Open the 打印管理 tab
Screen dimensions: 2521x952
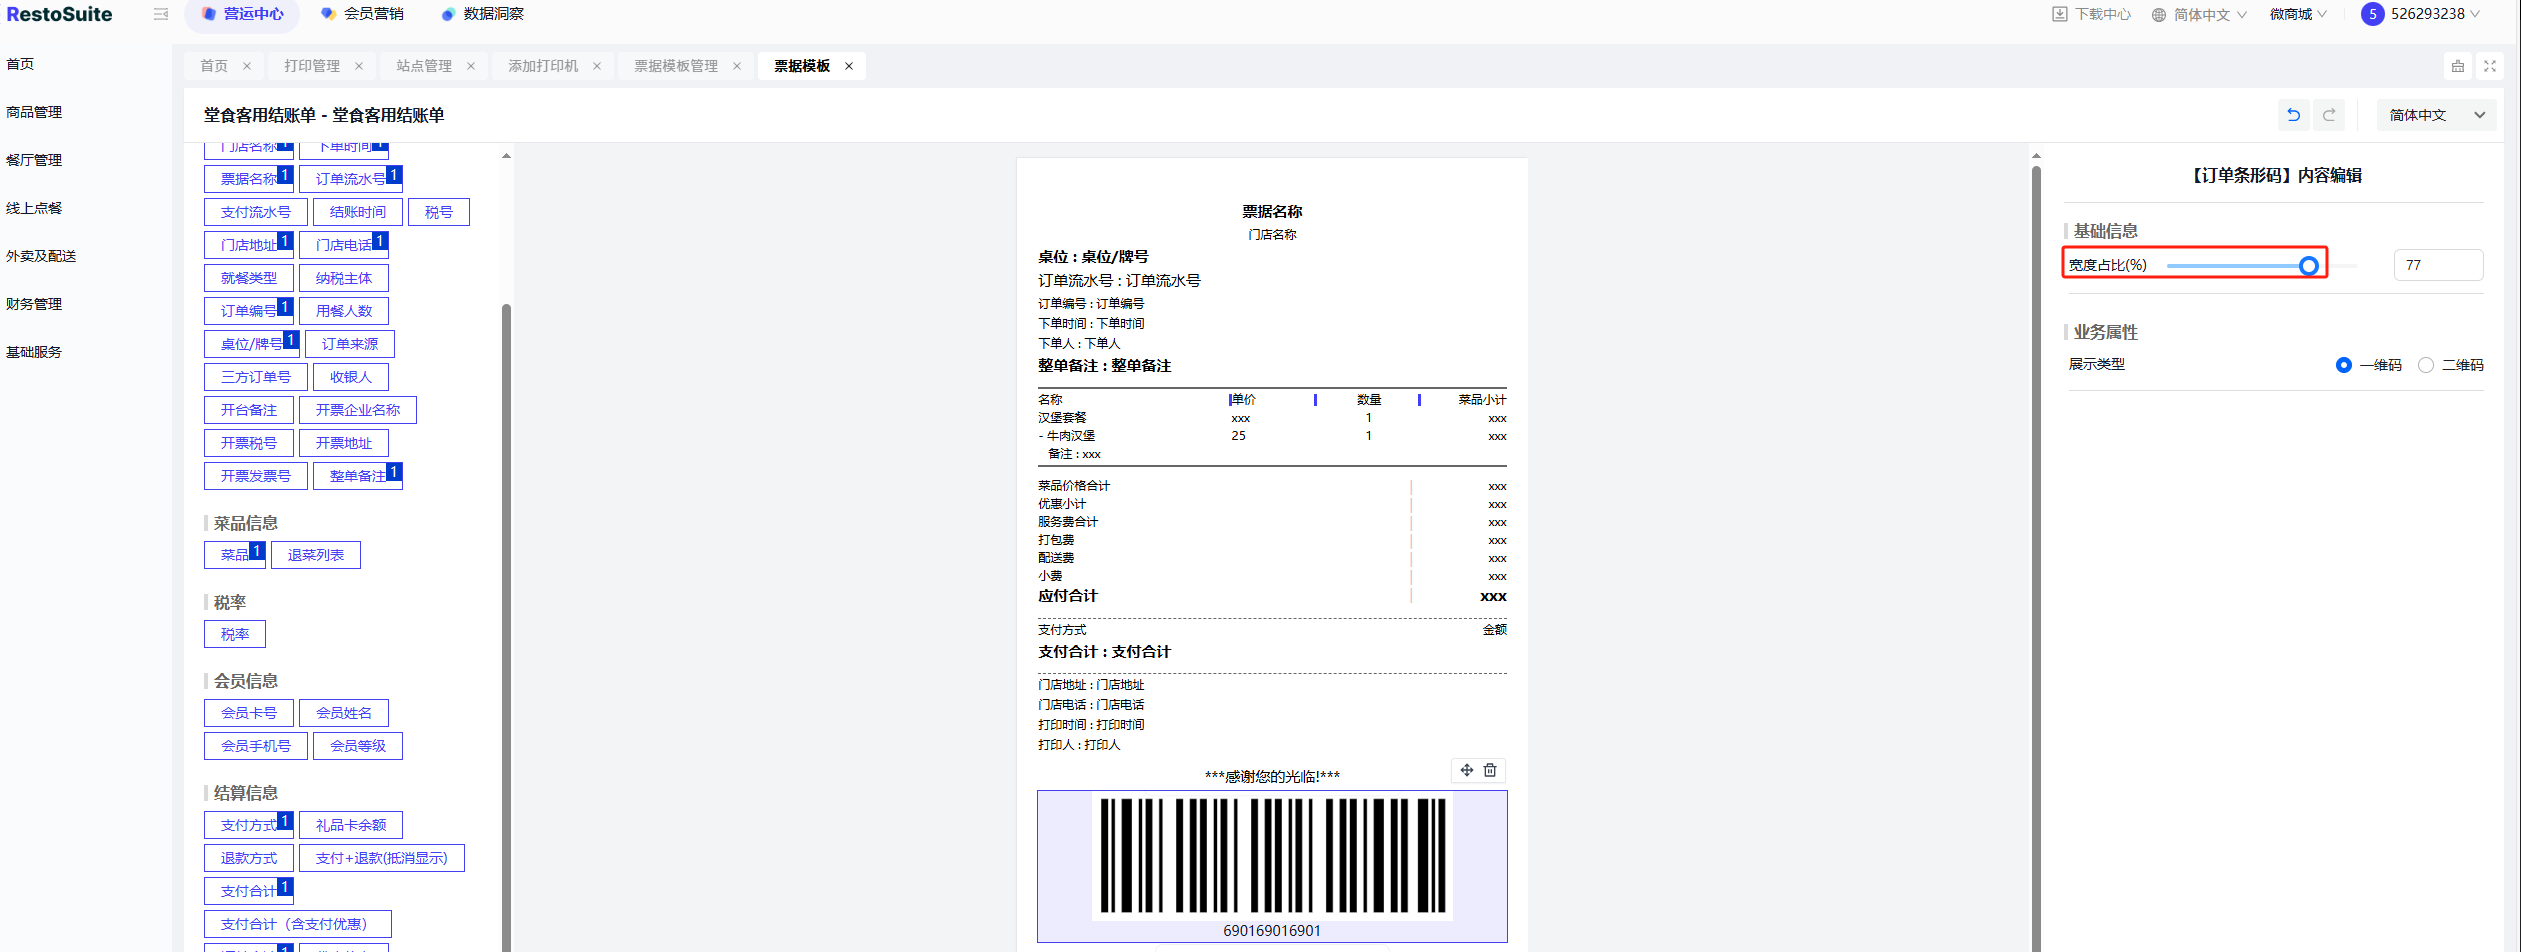coord(312,66)
